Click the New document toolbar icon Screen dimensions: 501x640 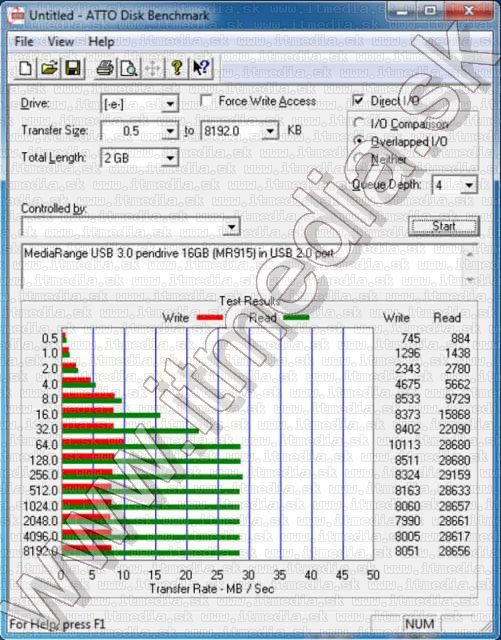(25, 68)
